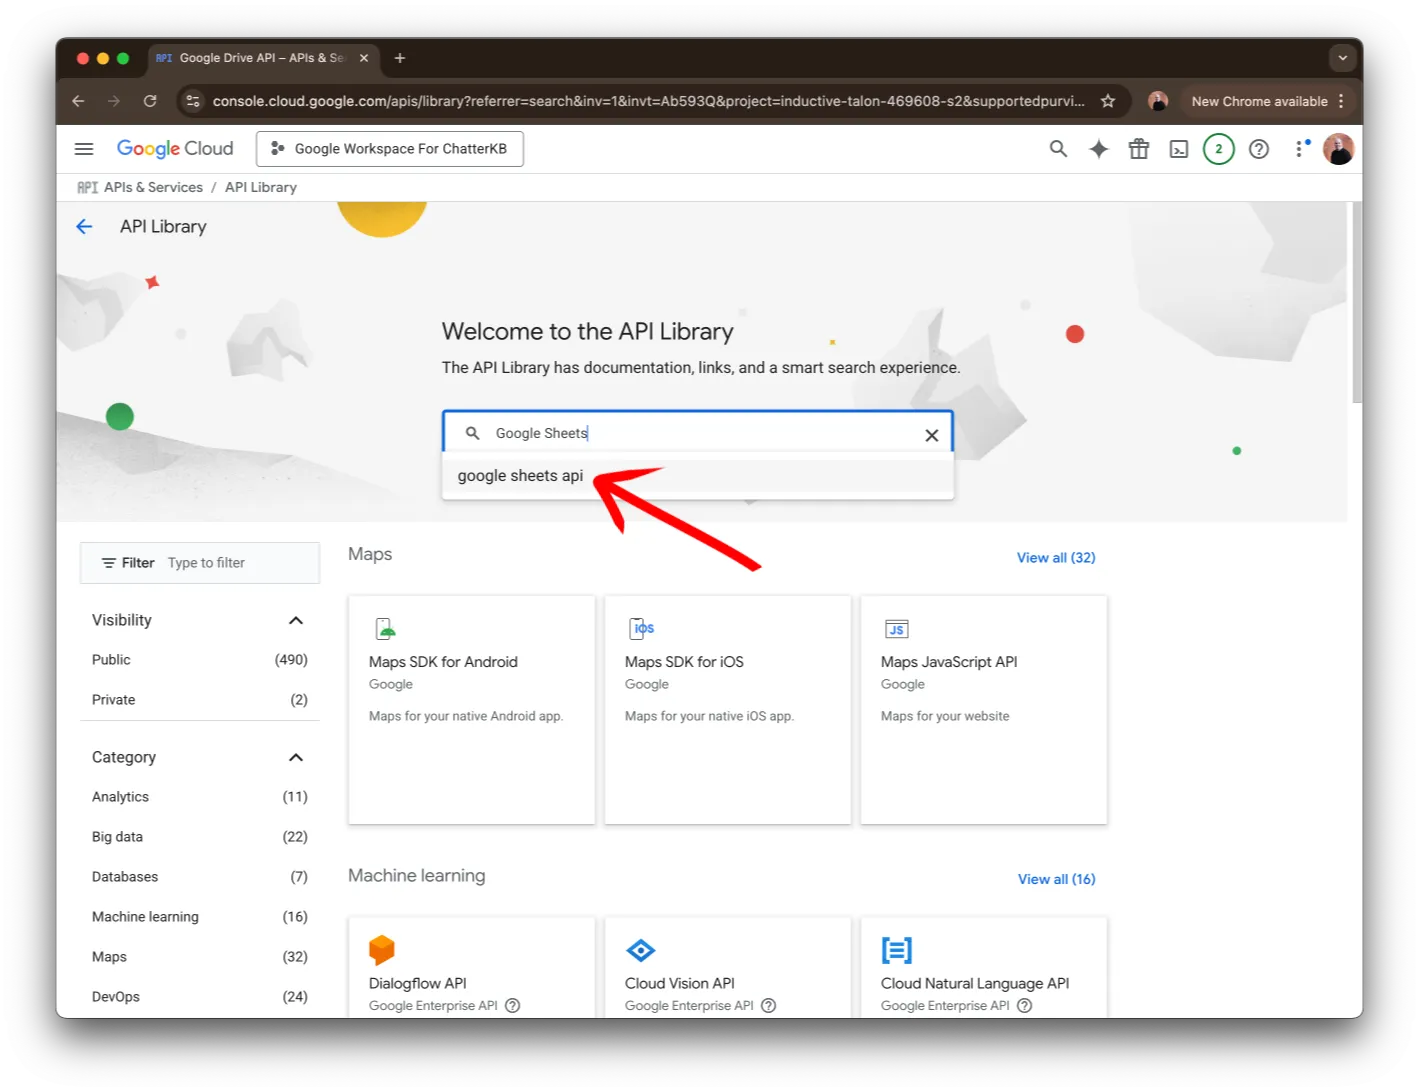This screenshot has width=1419, height=1092.
Task: Click the Maps SDK for iOS icon
Action: click(641, 629)
